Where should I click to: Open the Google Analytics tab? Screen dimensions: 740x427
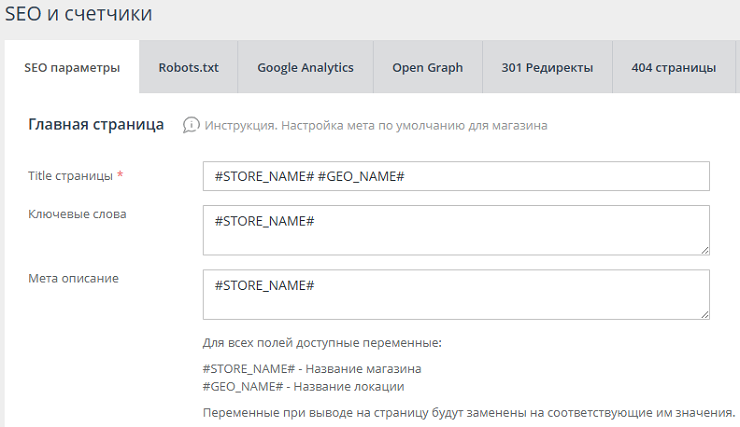pos(305,68)
